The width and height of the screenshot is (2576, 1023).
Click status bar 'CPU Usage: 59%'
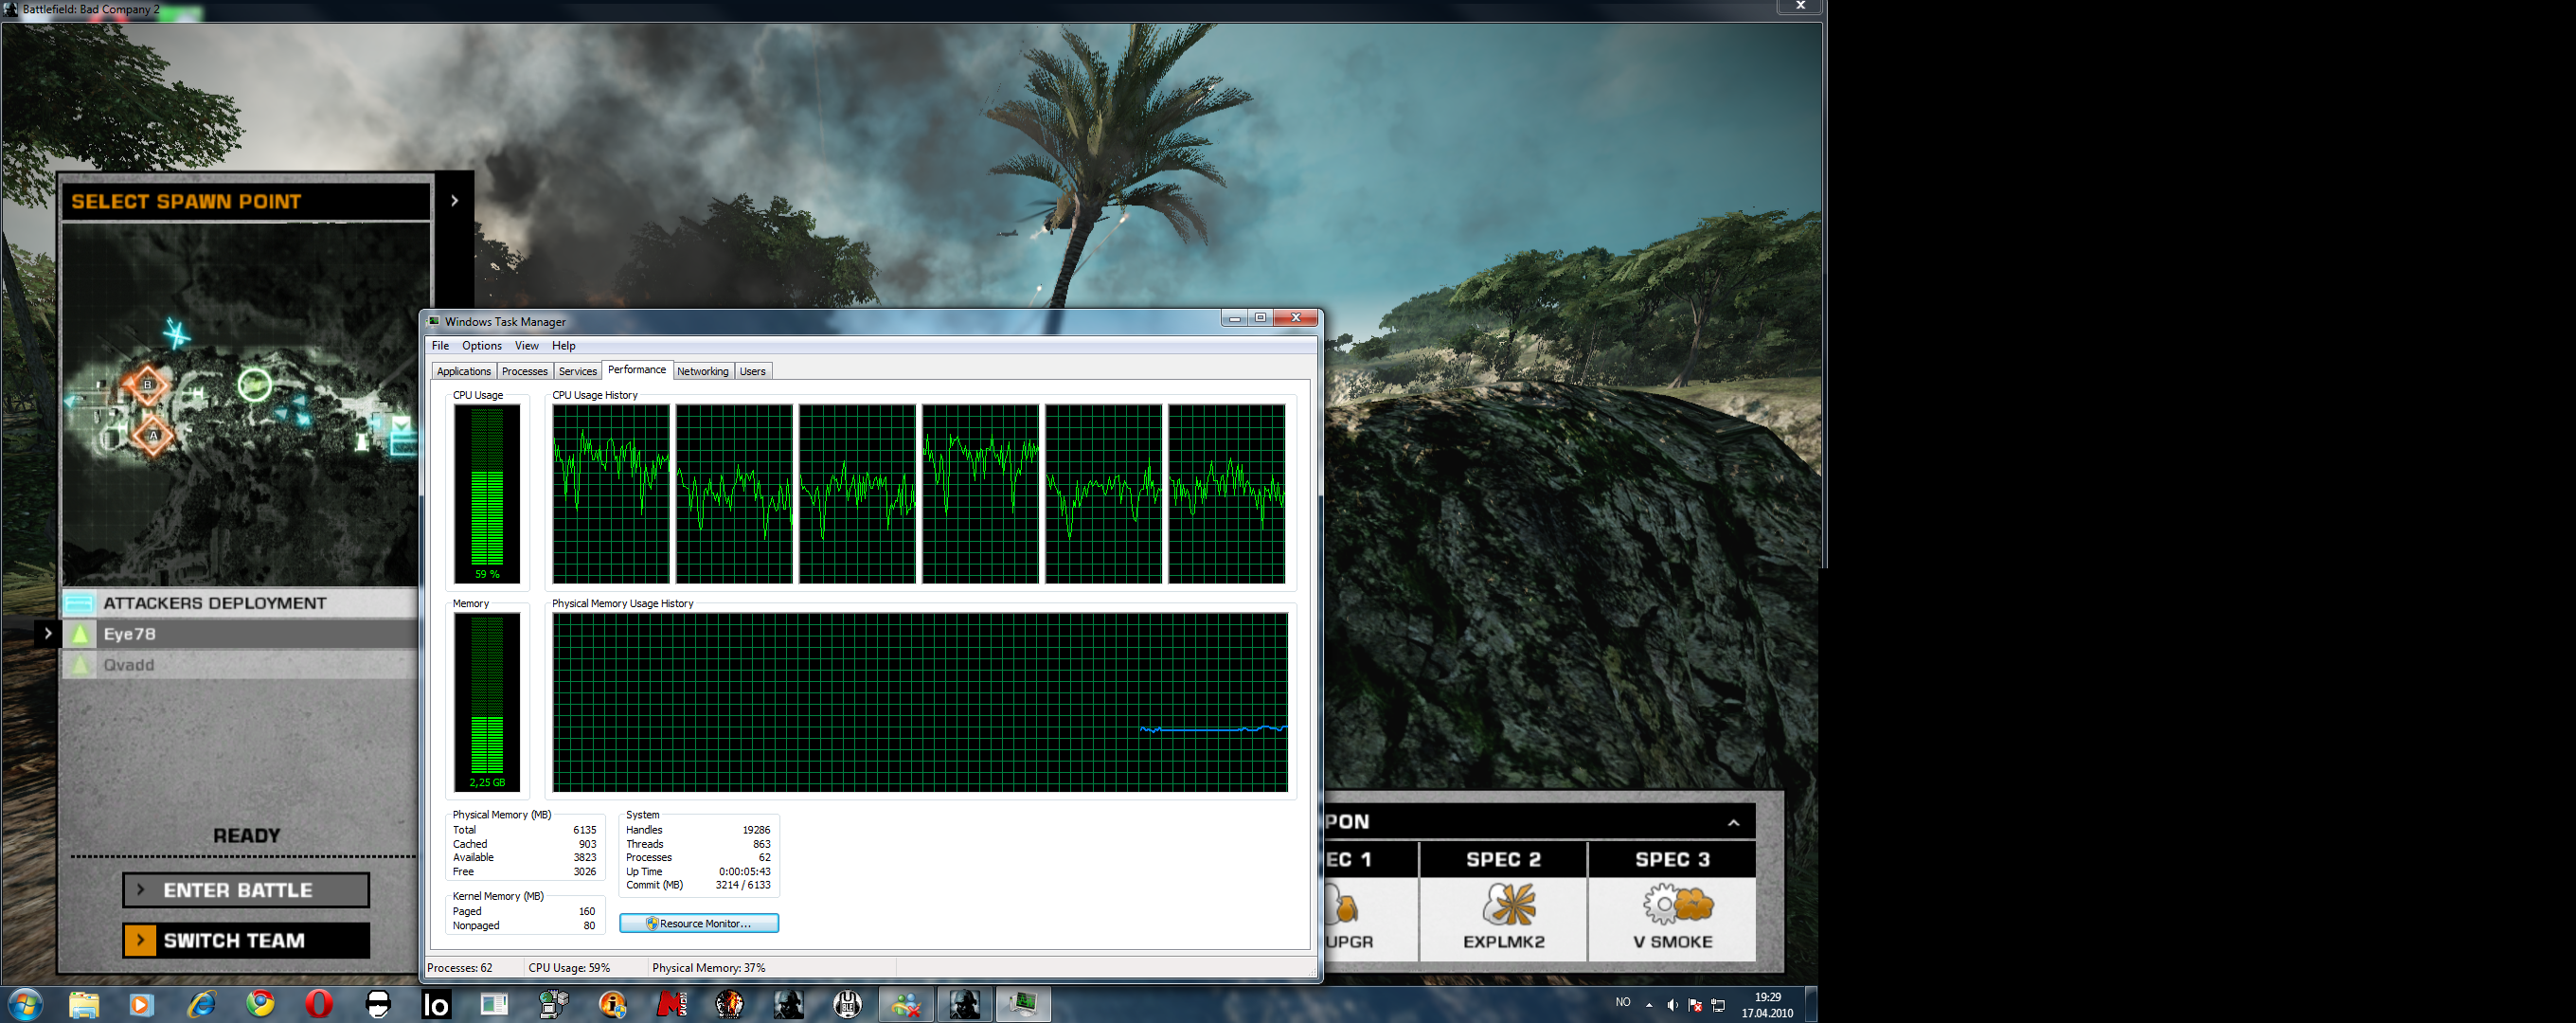pyautogui.click(x=569, y=968)
